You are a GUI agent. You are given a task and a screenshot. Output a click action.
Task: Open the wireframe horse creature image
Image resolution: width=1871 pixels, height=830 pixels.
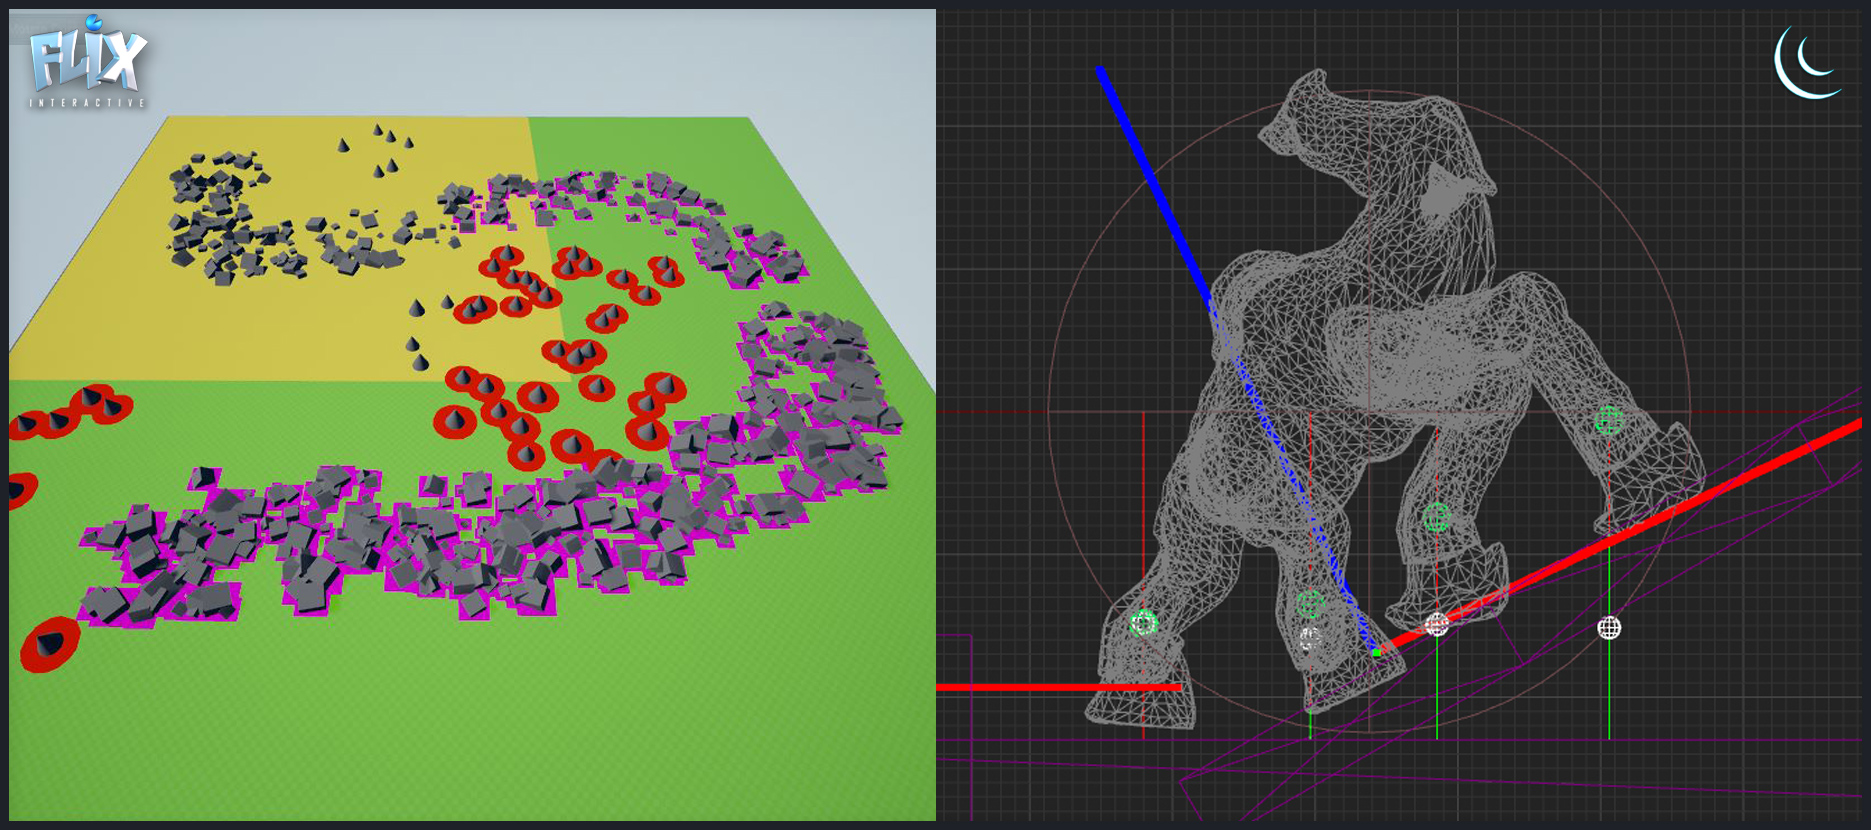coord(1399,415)
